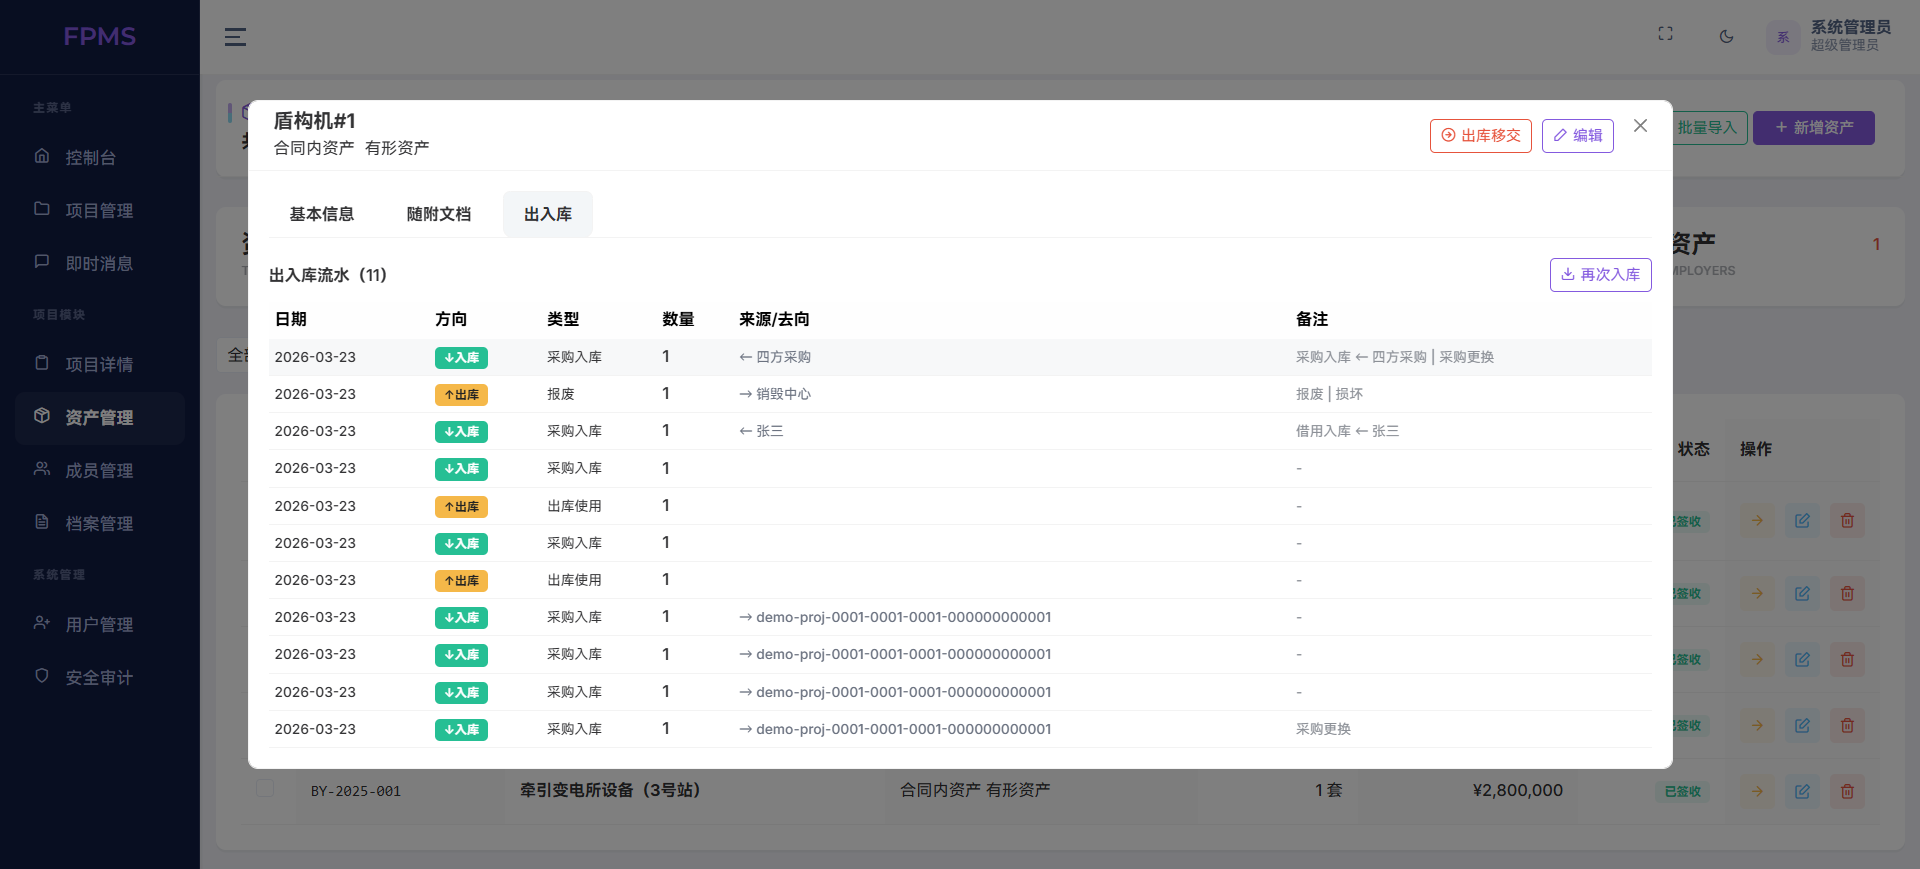Viewport: 1920px width, 869px height.
Task: Check the BY-2025-001 row checkbox
Action: tap(265, 788)
